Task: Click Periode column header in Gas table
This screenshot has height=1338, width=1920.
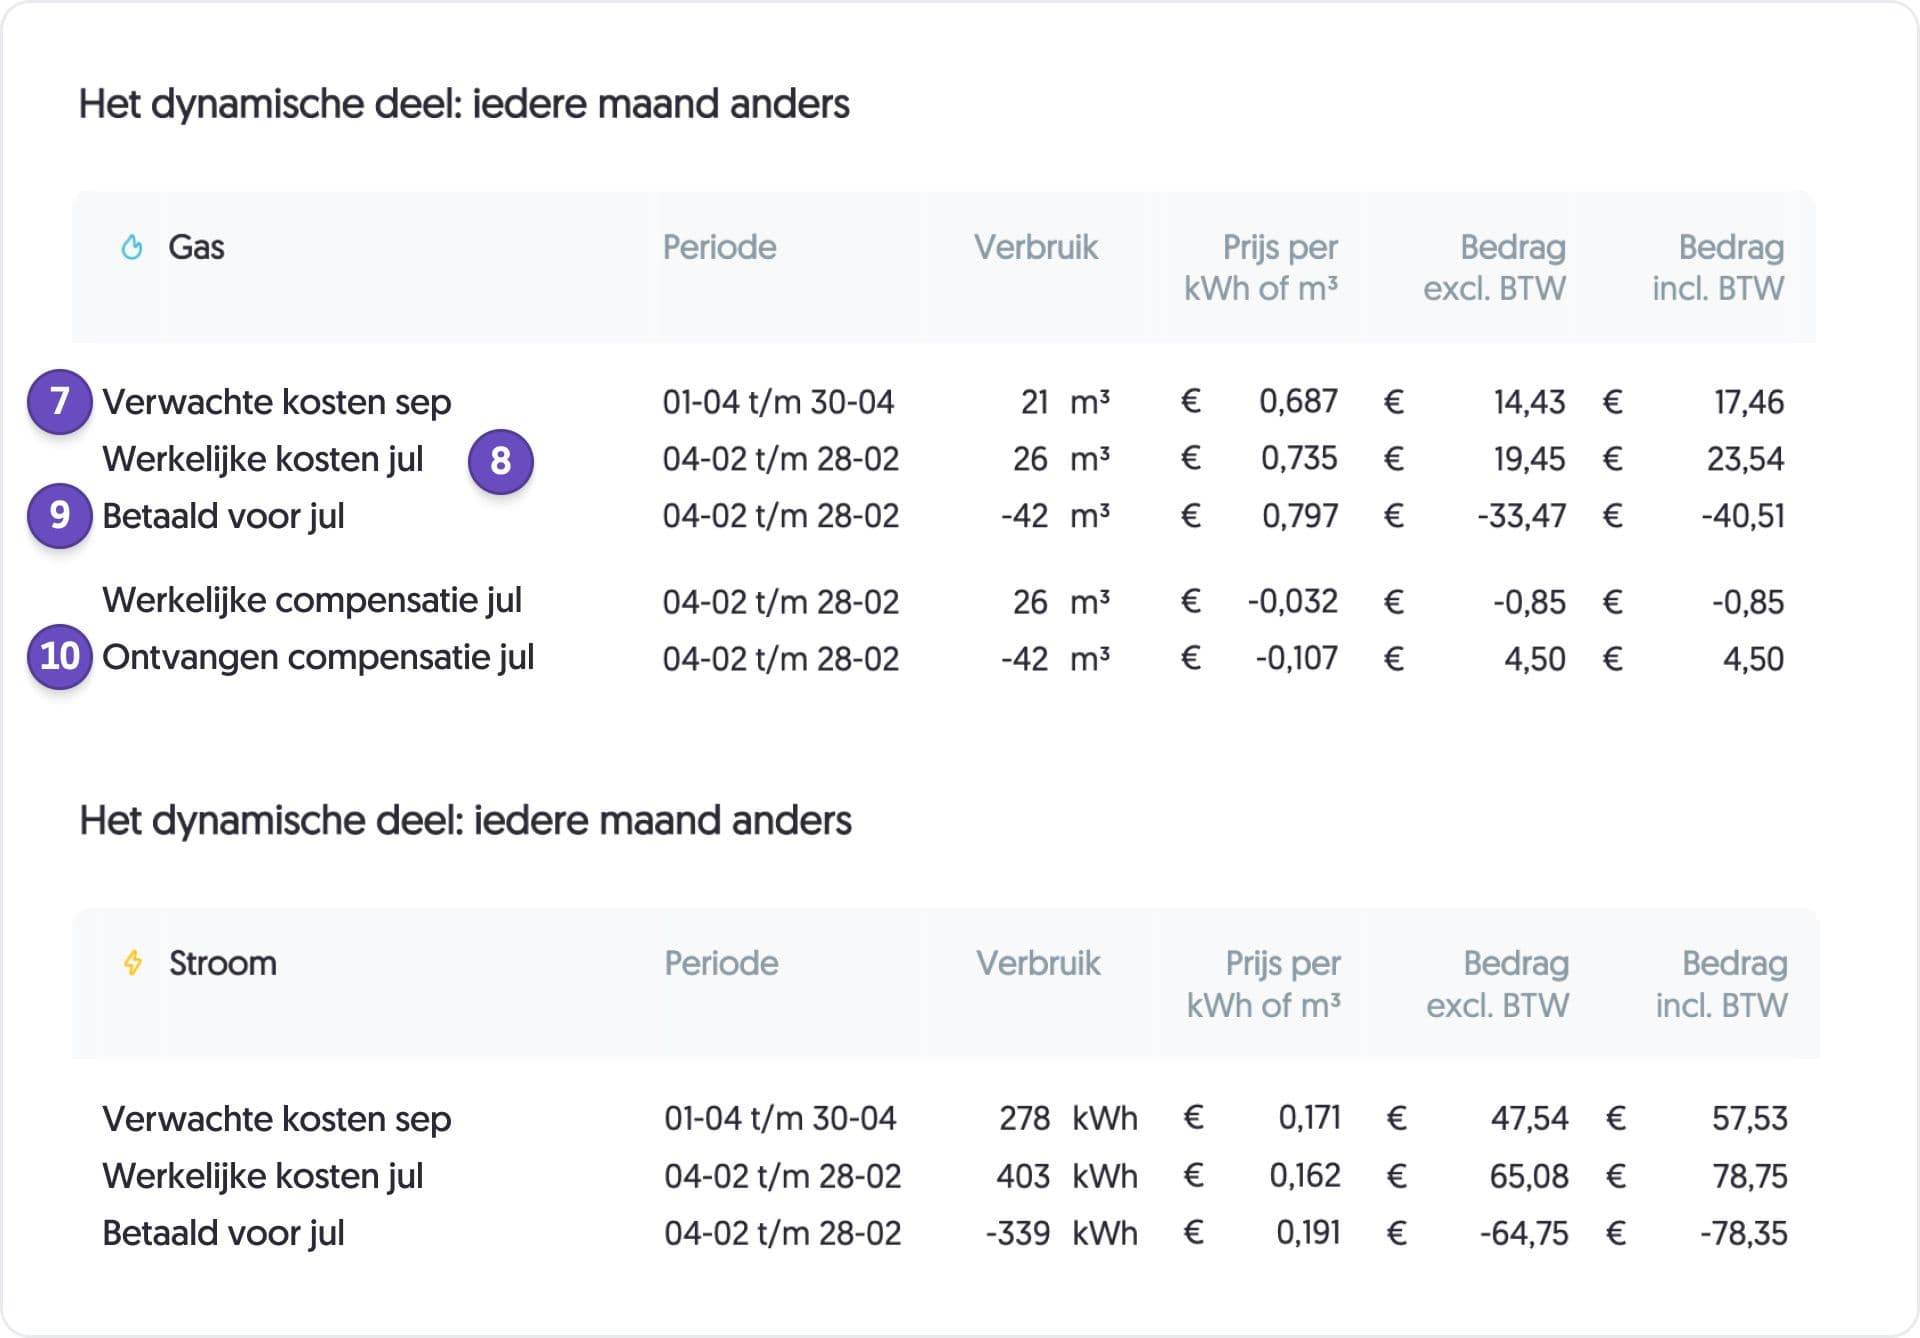Action: [719, 247]
